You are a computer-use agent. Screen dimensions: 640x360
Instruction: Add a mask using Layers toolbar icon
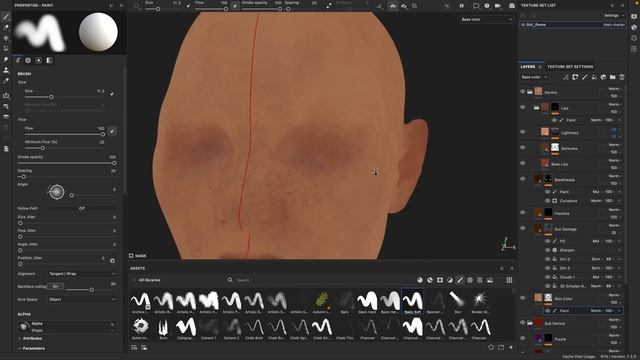(575, 77)
